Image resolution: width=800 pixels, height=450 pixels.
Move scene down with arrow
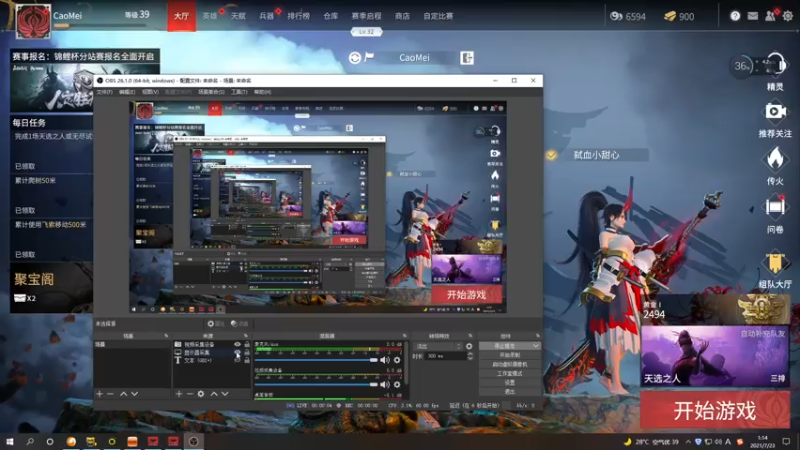[x=135, y=394]
